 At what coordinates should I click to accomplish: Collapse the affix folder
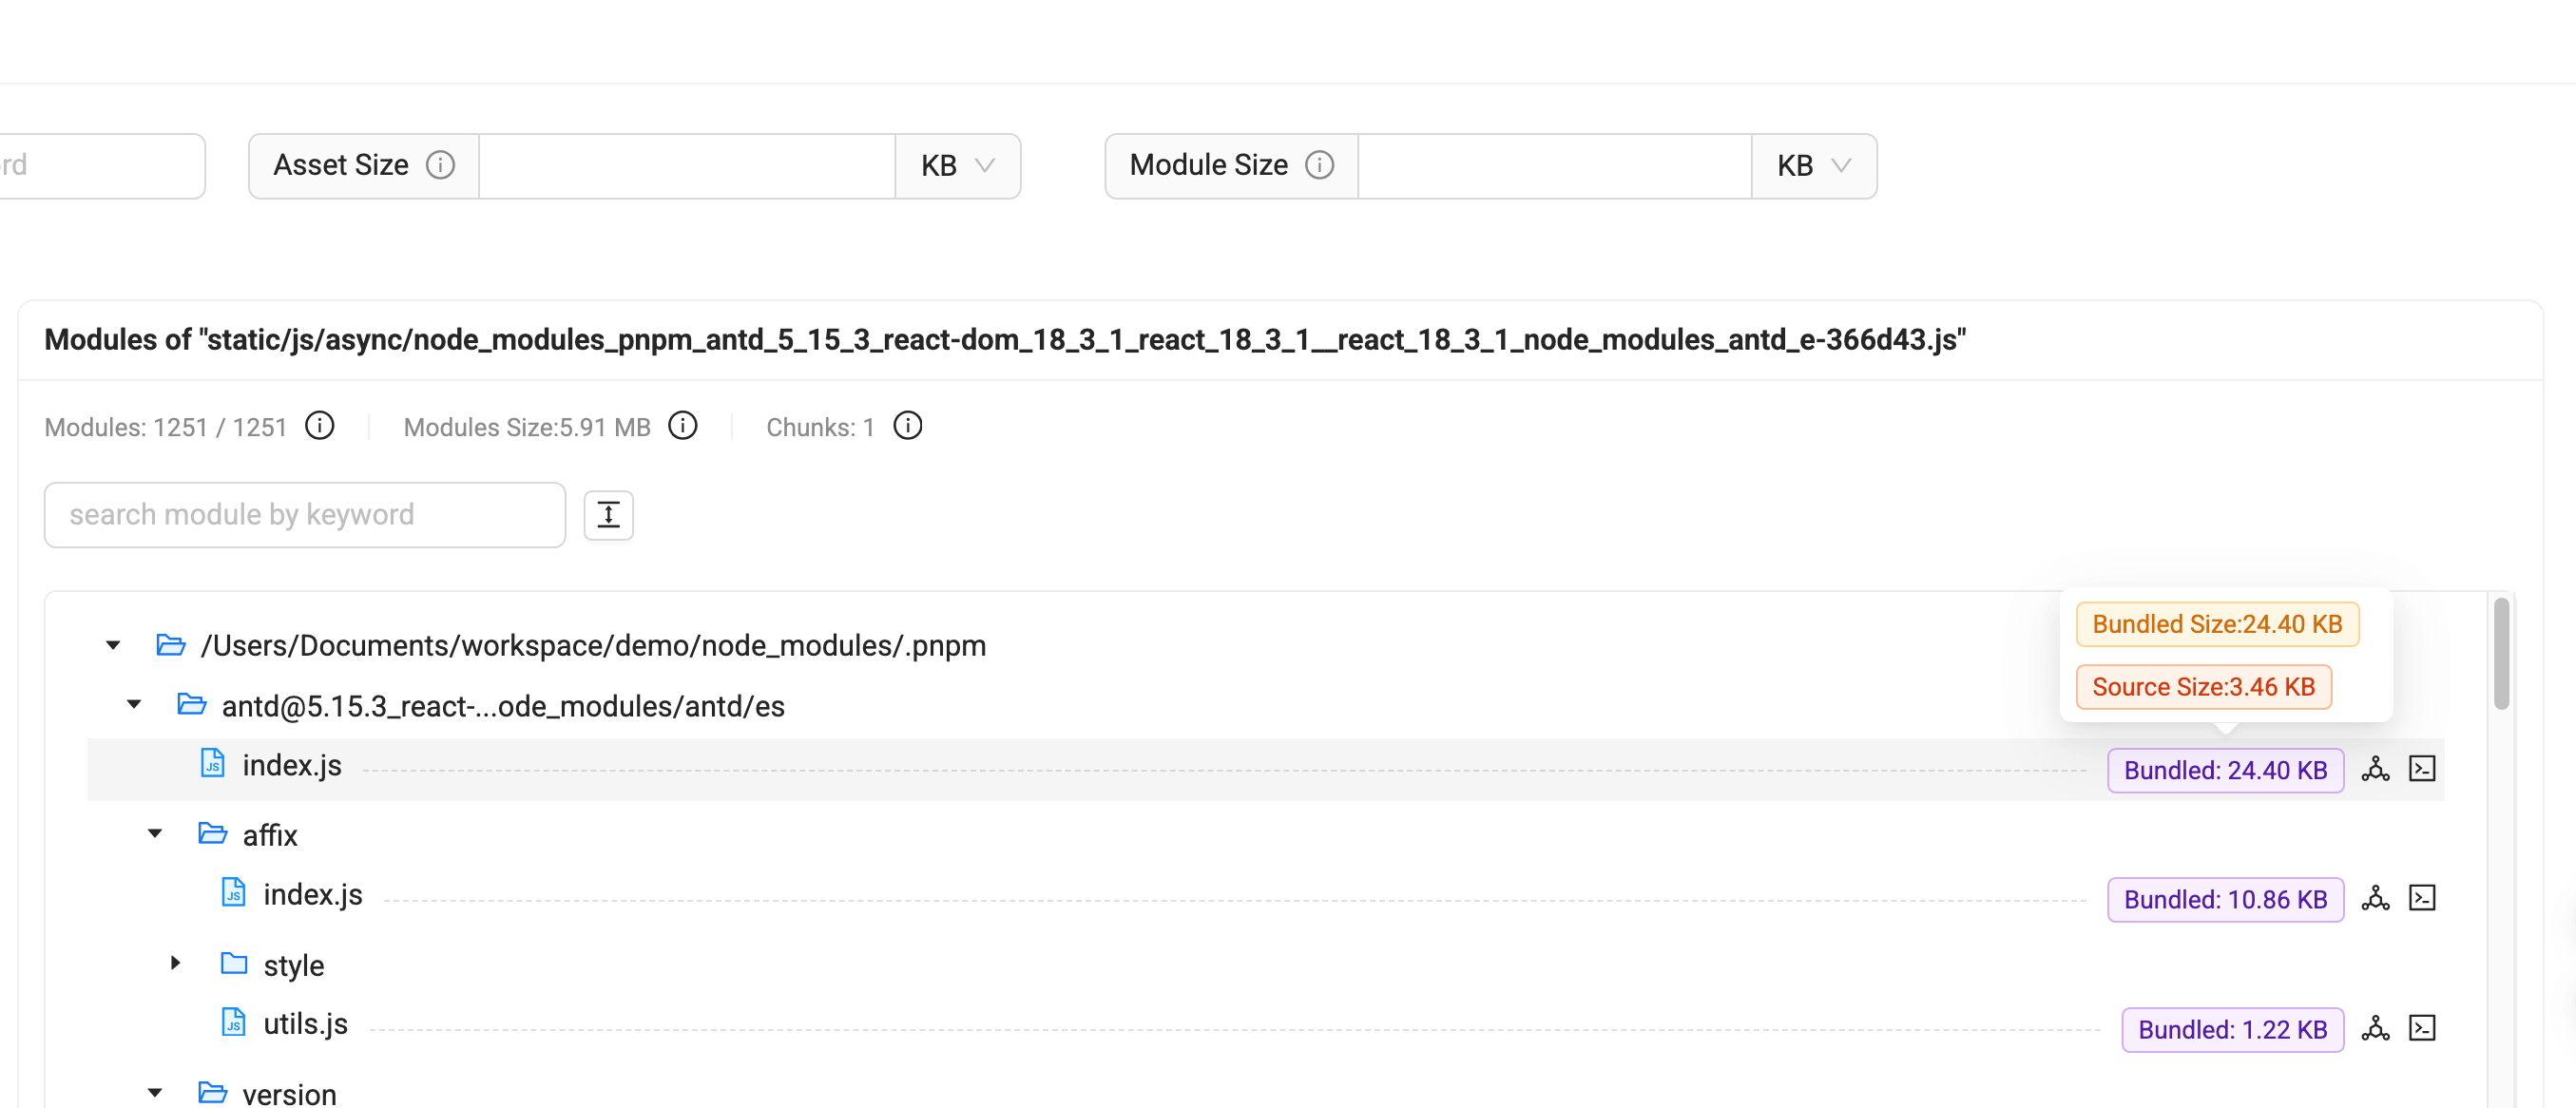coord(155,834)
